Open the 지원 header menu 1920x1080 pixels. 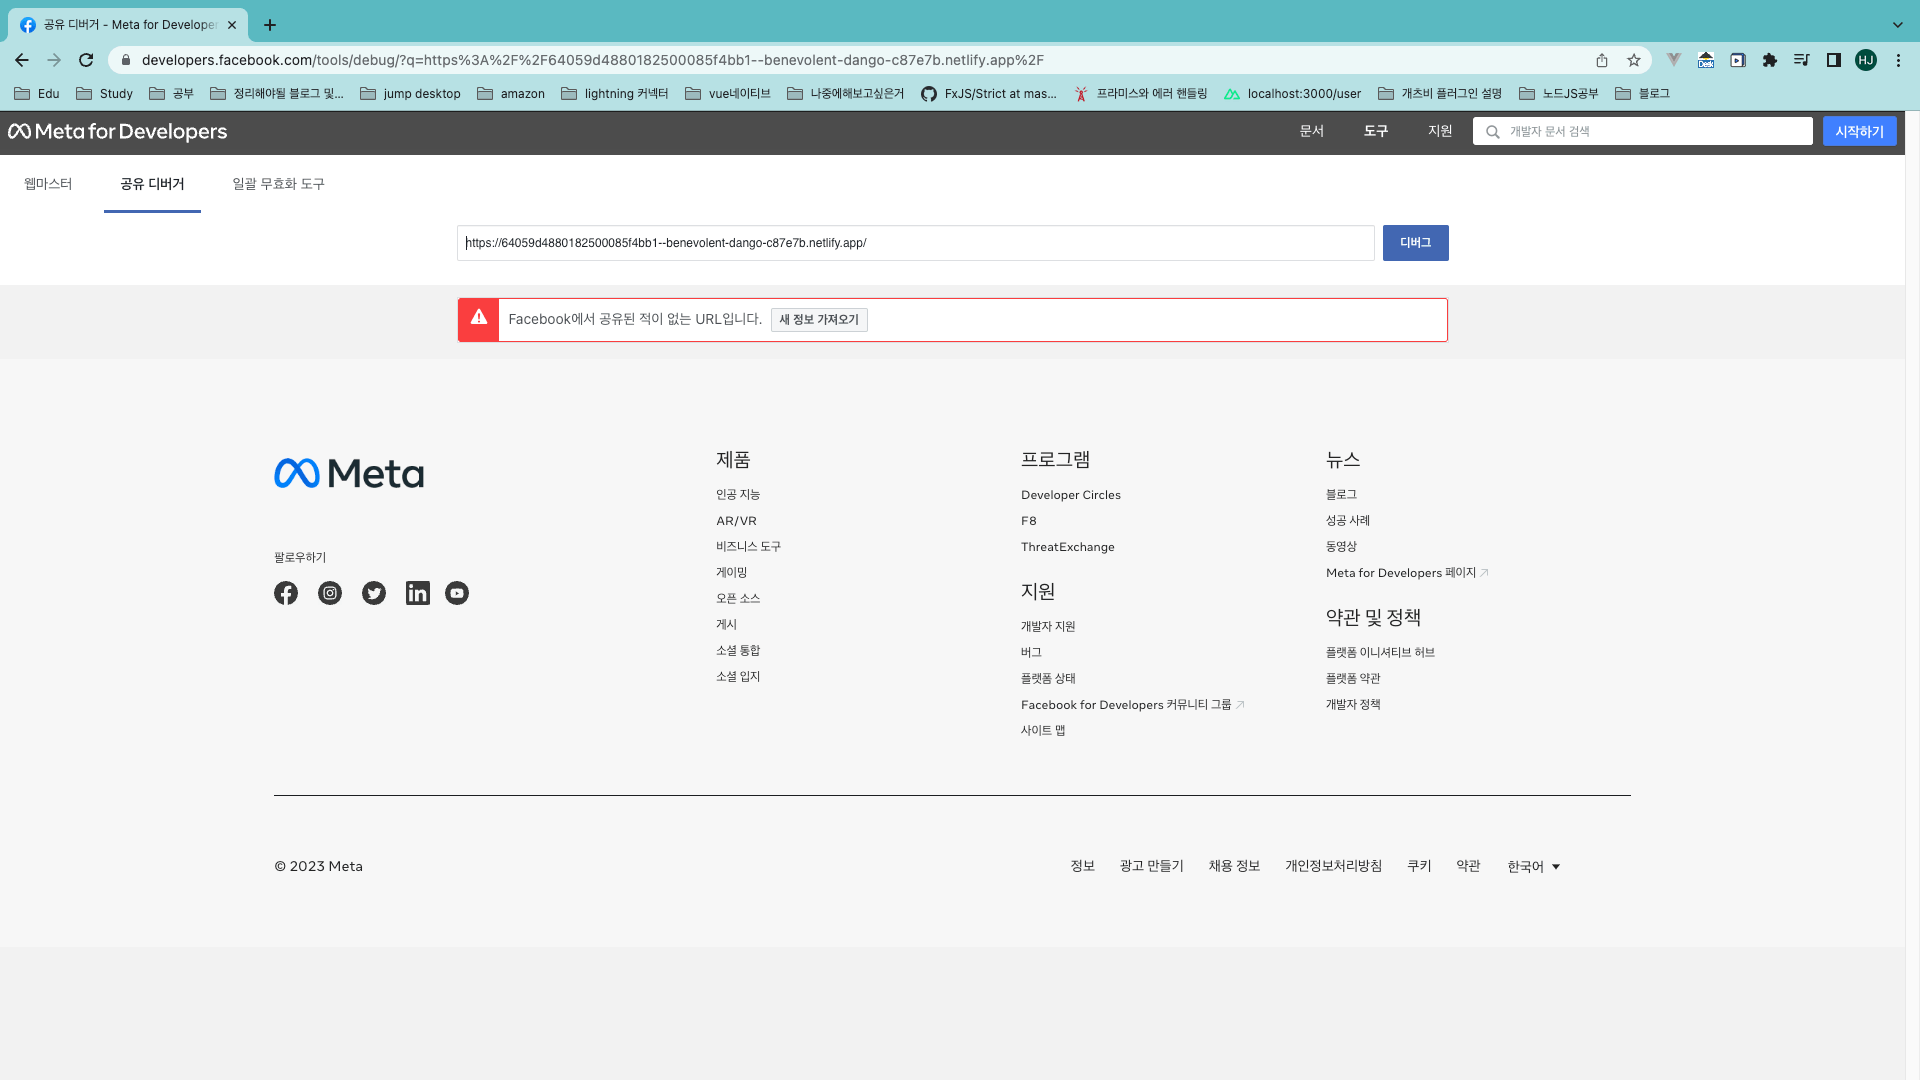click(1440, 131)
